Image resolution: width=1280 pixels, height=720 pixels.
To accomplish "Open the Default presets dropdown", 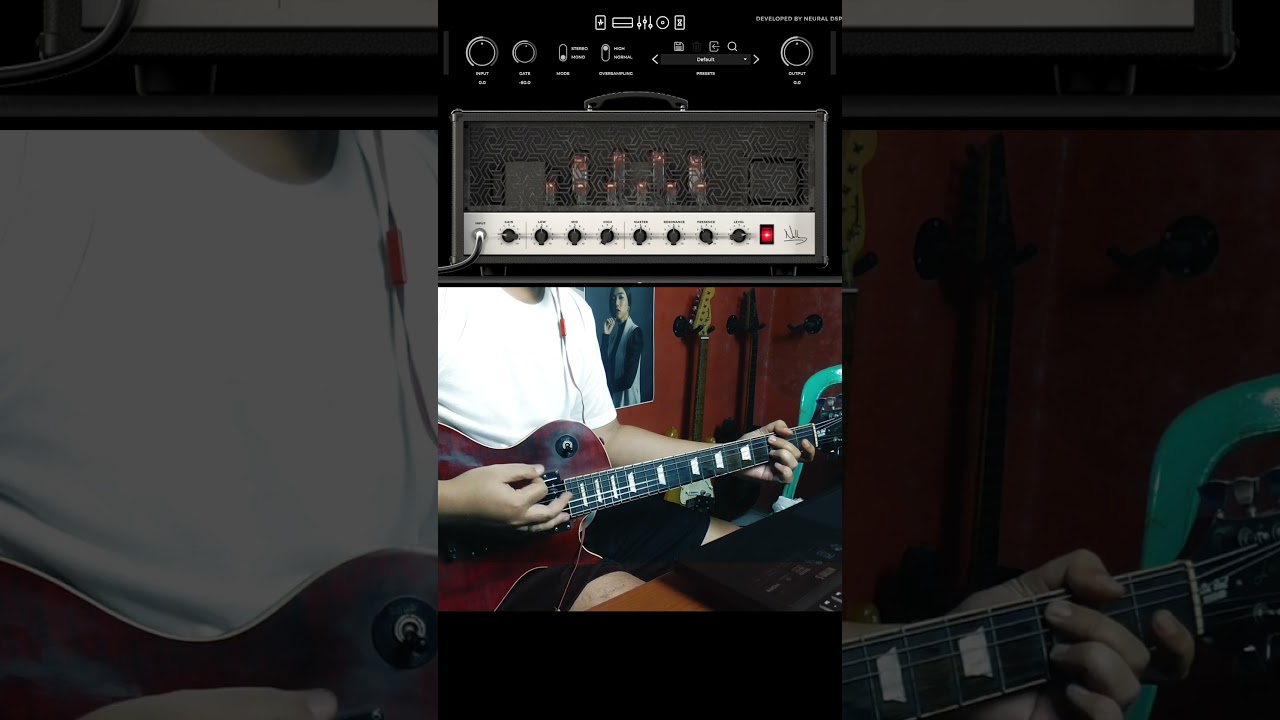I will pyautogui.click(x=705, y=59).
